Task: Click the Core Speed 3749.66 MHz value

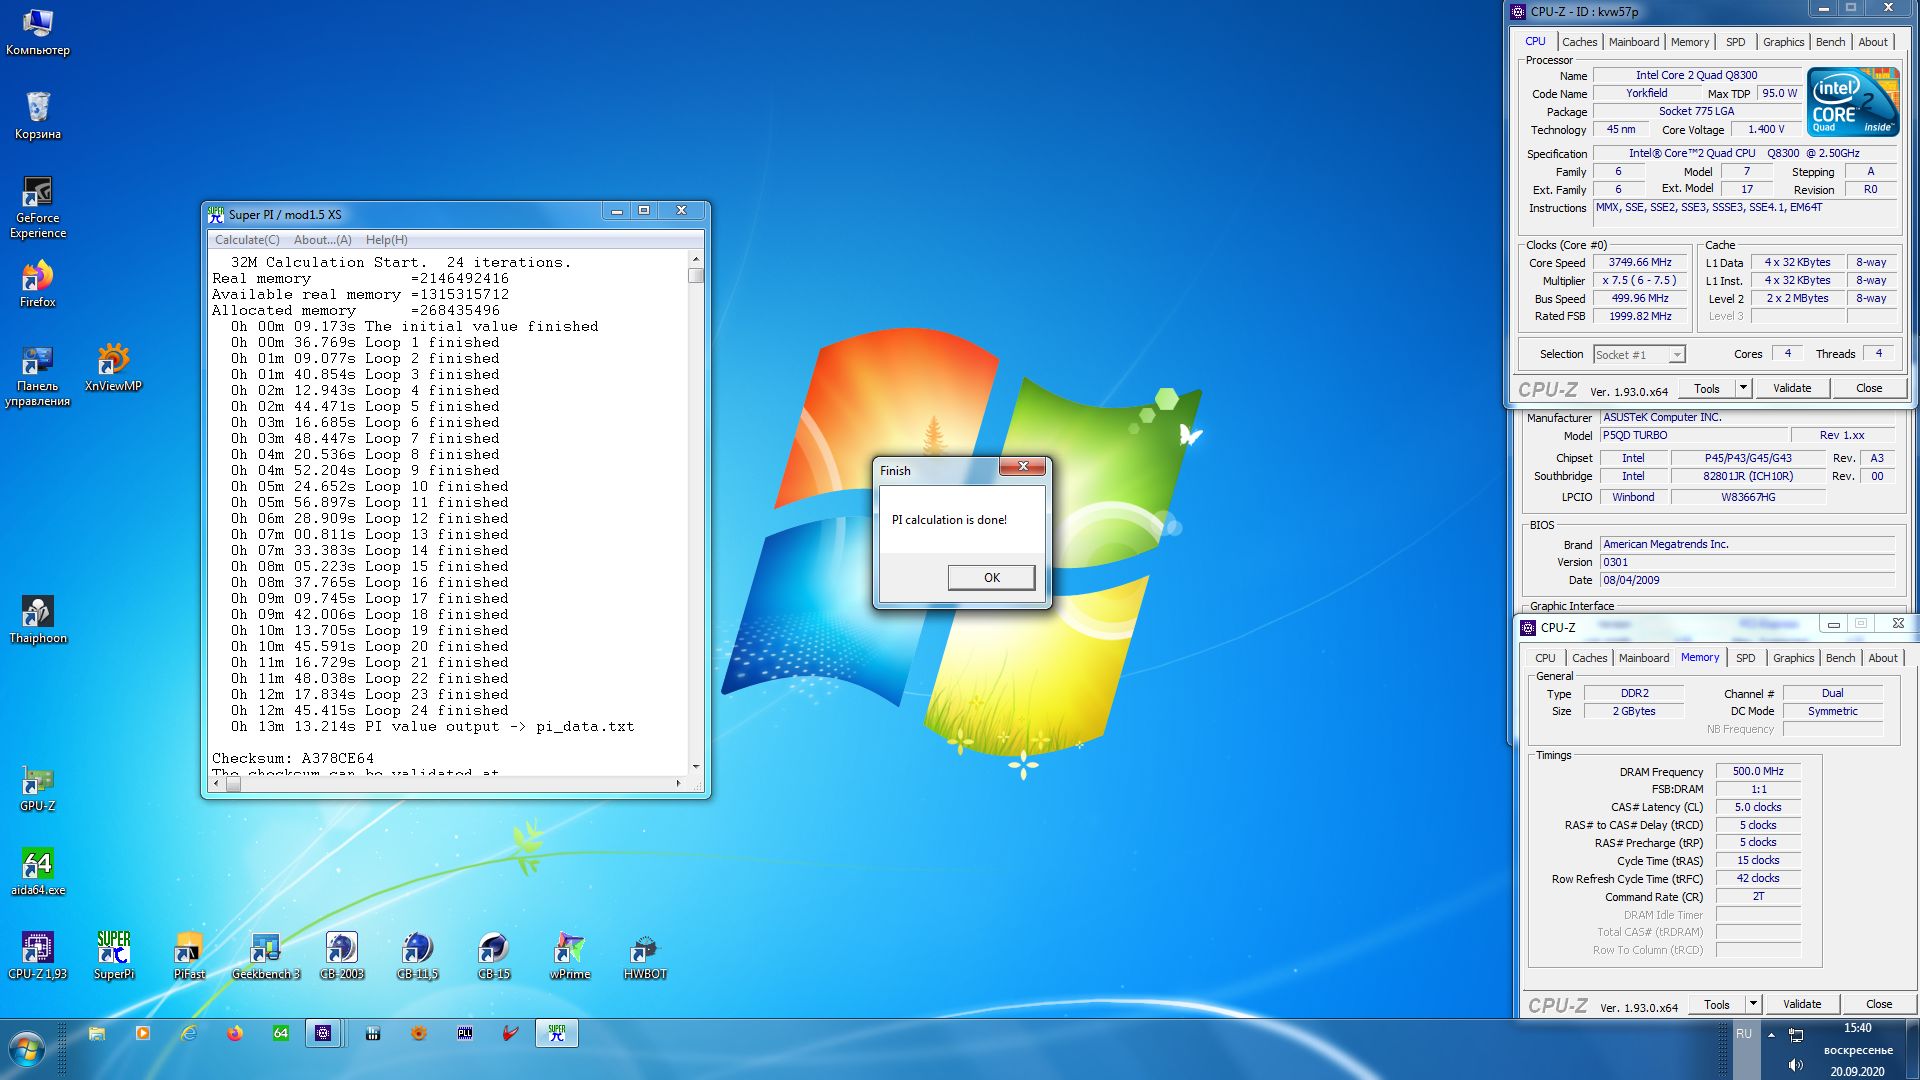Action: tap(1640, 262)
